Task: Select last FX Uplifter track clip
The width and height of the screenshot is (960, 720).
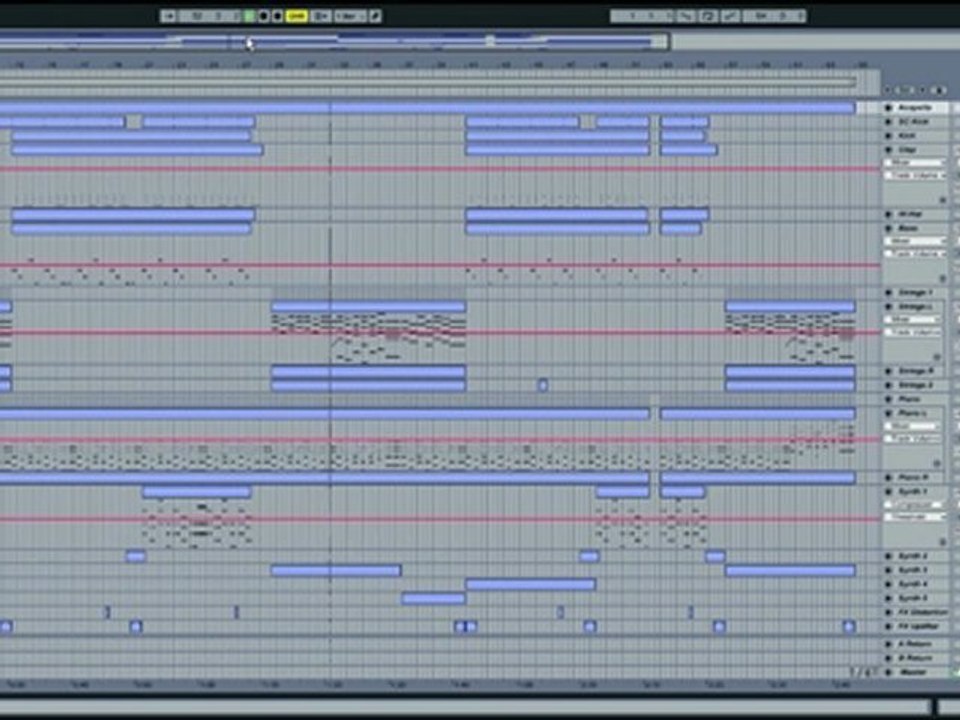Action: pyautogui.click(x=849, y=626)
